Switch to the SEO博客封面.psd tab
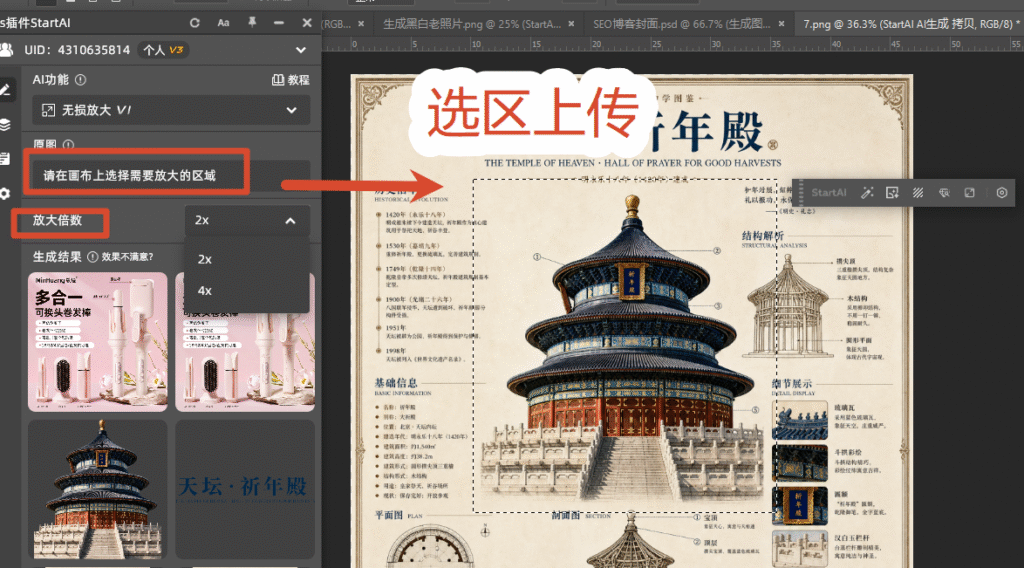This screenshot has width=1024, height=568. tap(682, 24)
